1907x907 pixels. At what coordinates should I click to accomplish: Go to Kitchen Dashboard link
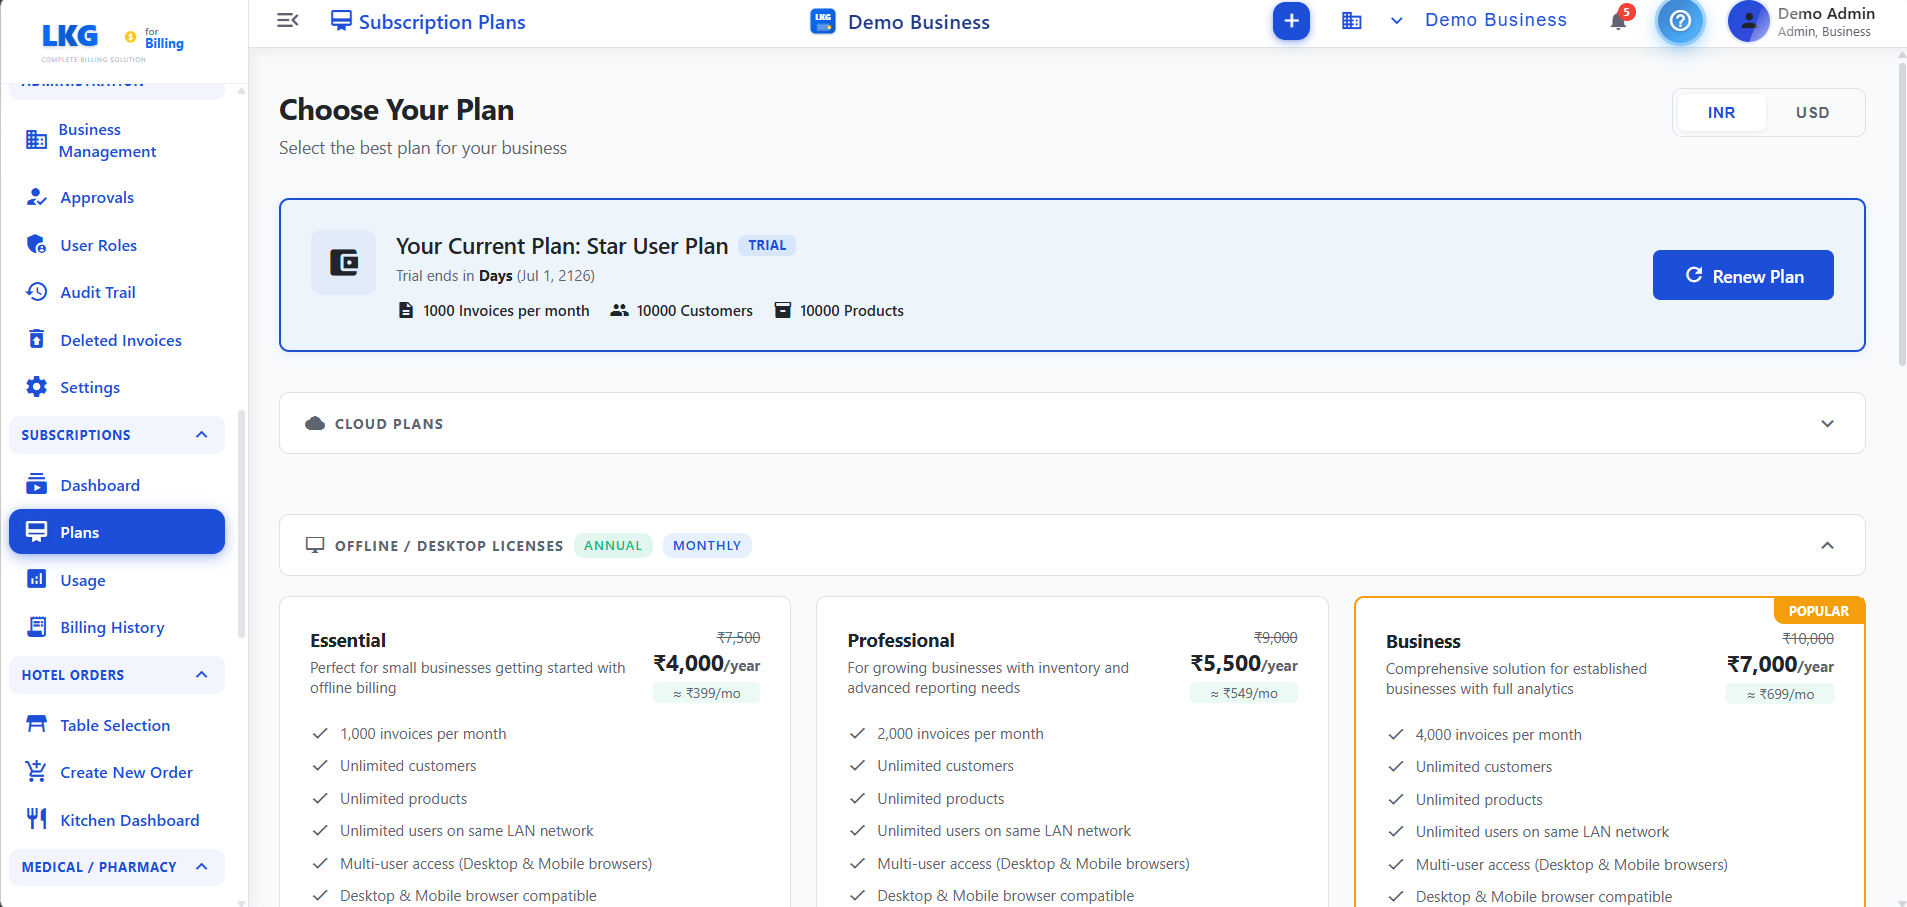point(129,820)
